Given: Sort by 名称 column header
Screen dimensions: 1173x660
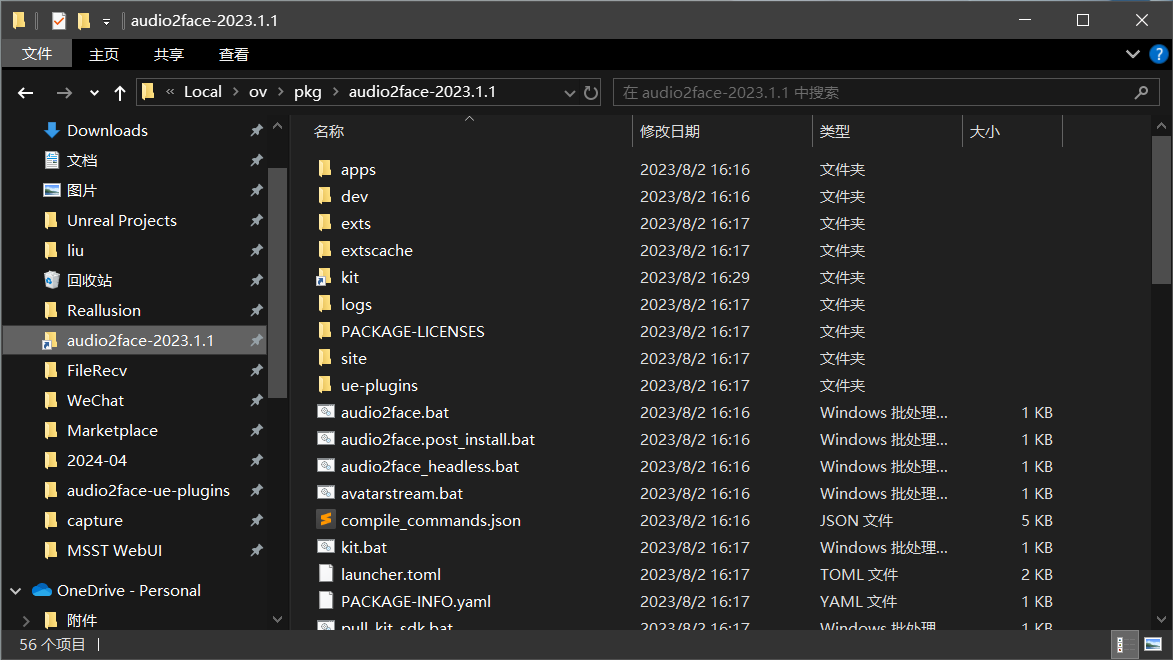Looking at the screenshot, I should click(329, 131).
